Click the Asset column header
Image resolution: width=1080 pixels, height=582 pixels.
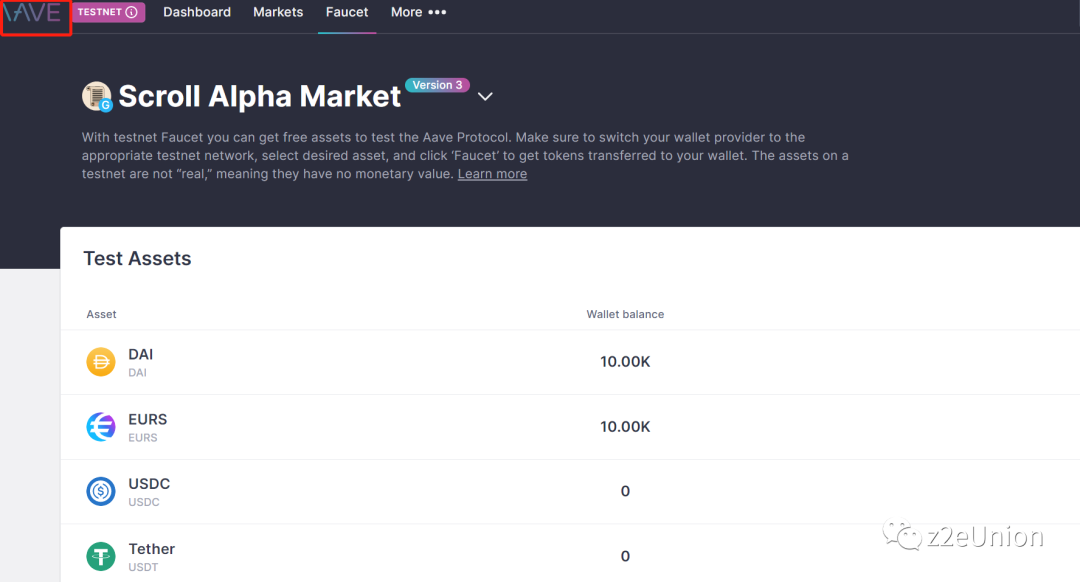[x=102, y=314]
